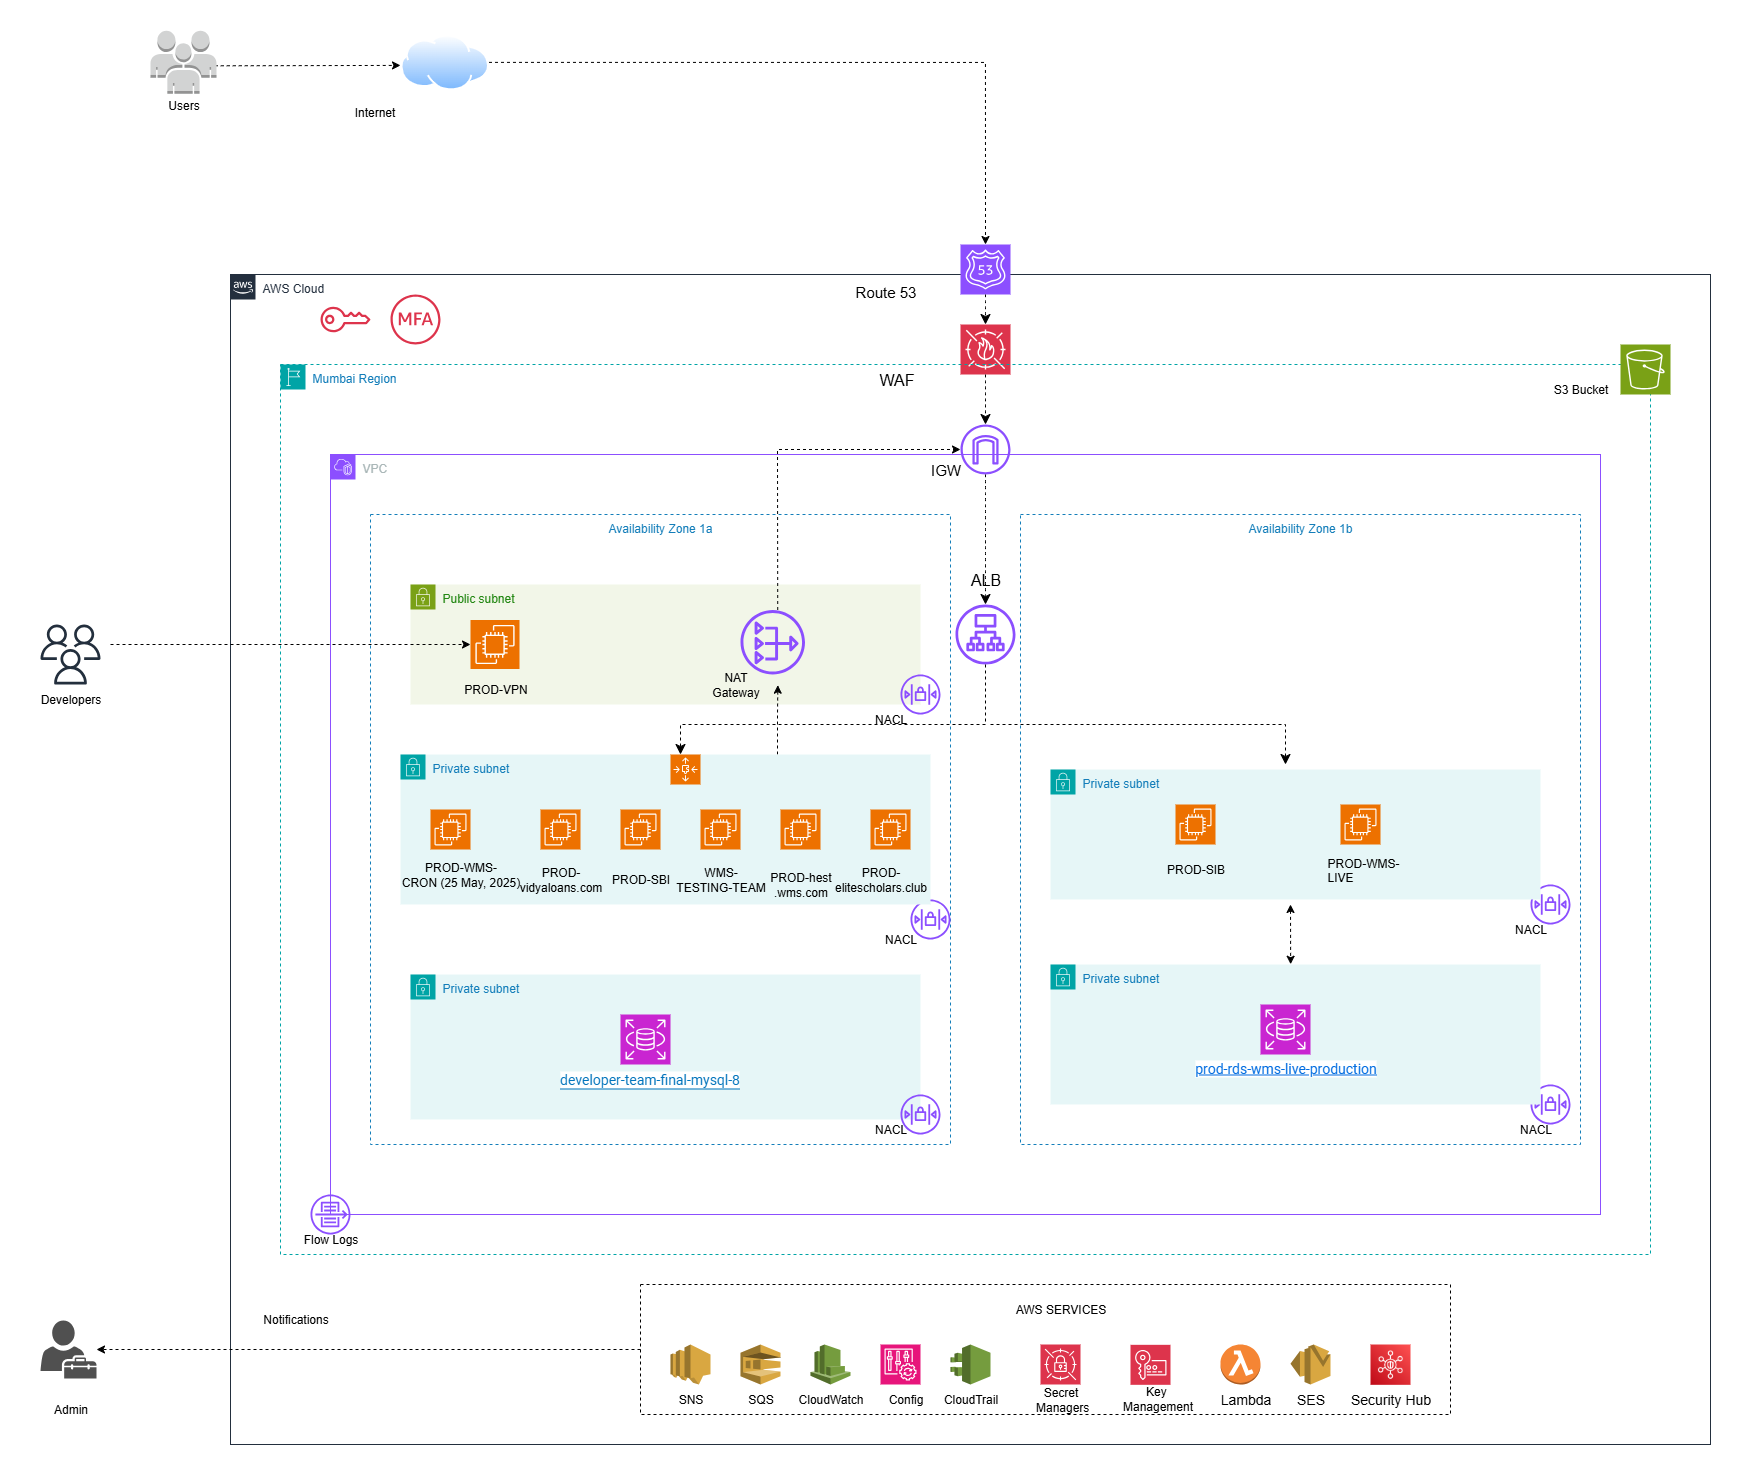The width and height of the screenshot is (1741, 1475).
Task: Select the S3 Bucket icon
Action: pyautogui.click(x=1645, y=369)
